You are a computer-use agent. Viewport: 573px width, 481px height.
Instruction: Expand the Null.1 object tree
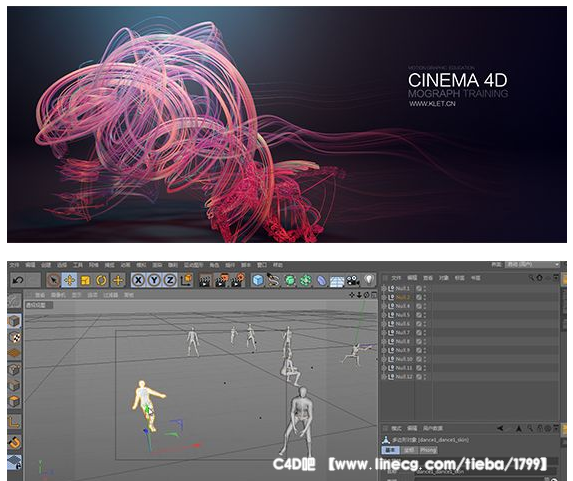coord(384,288)
